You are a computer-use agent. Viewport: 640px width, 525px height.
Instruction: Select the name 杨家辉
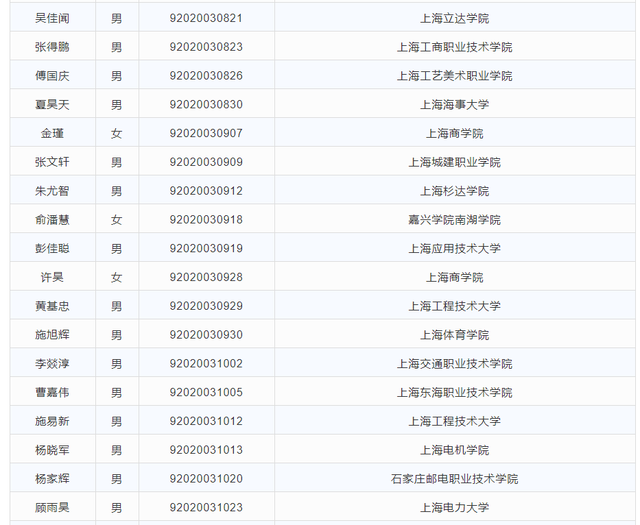52,479
